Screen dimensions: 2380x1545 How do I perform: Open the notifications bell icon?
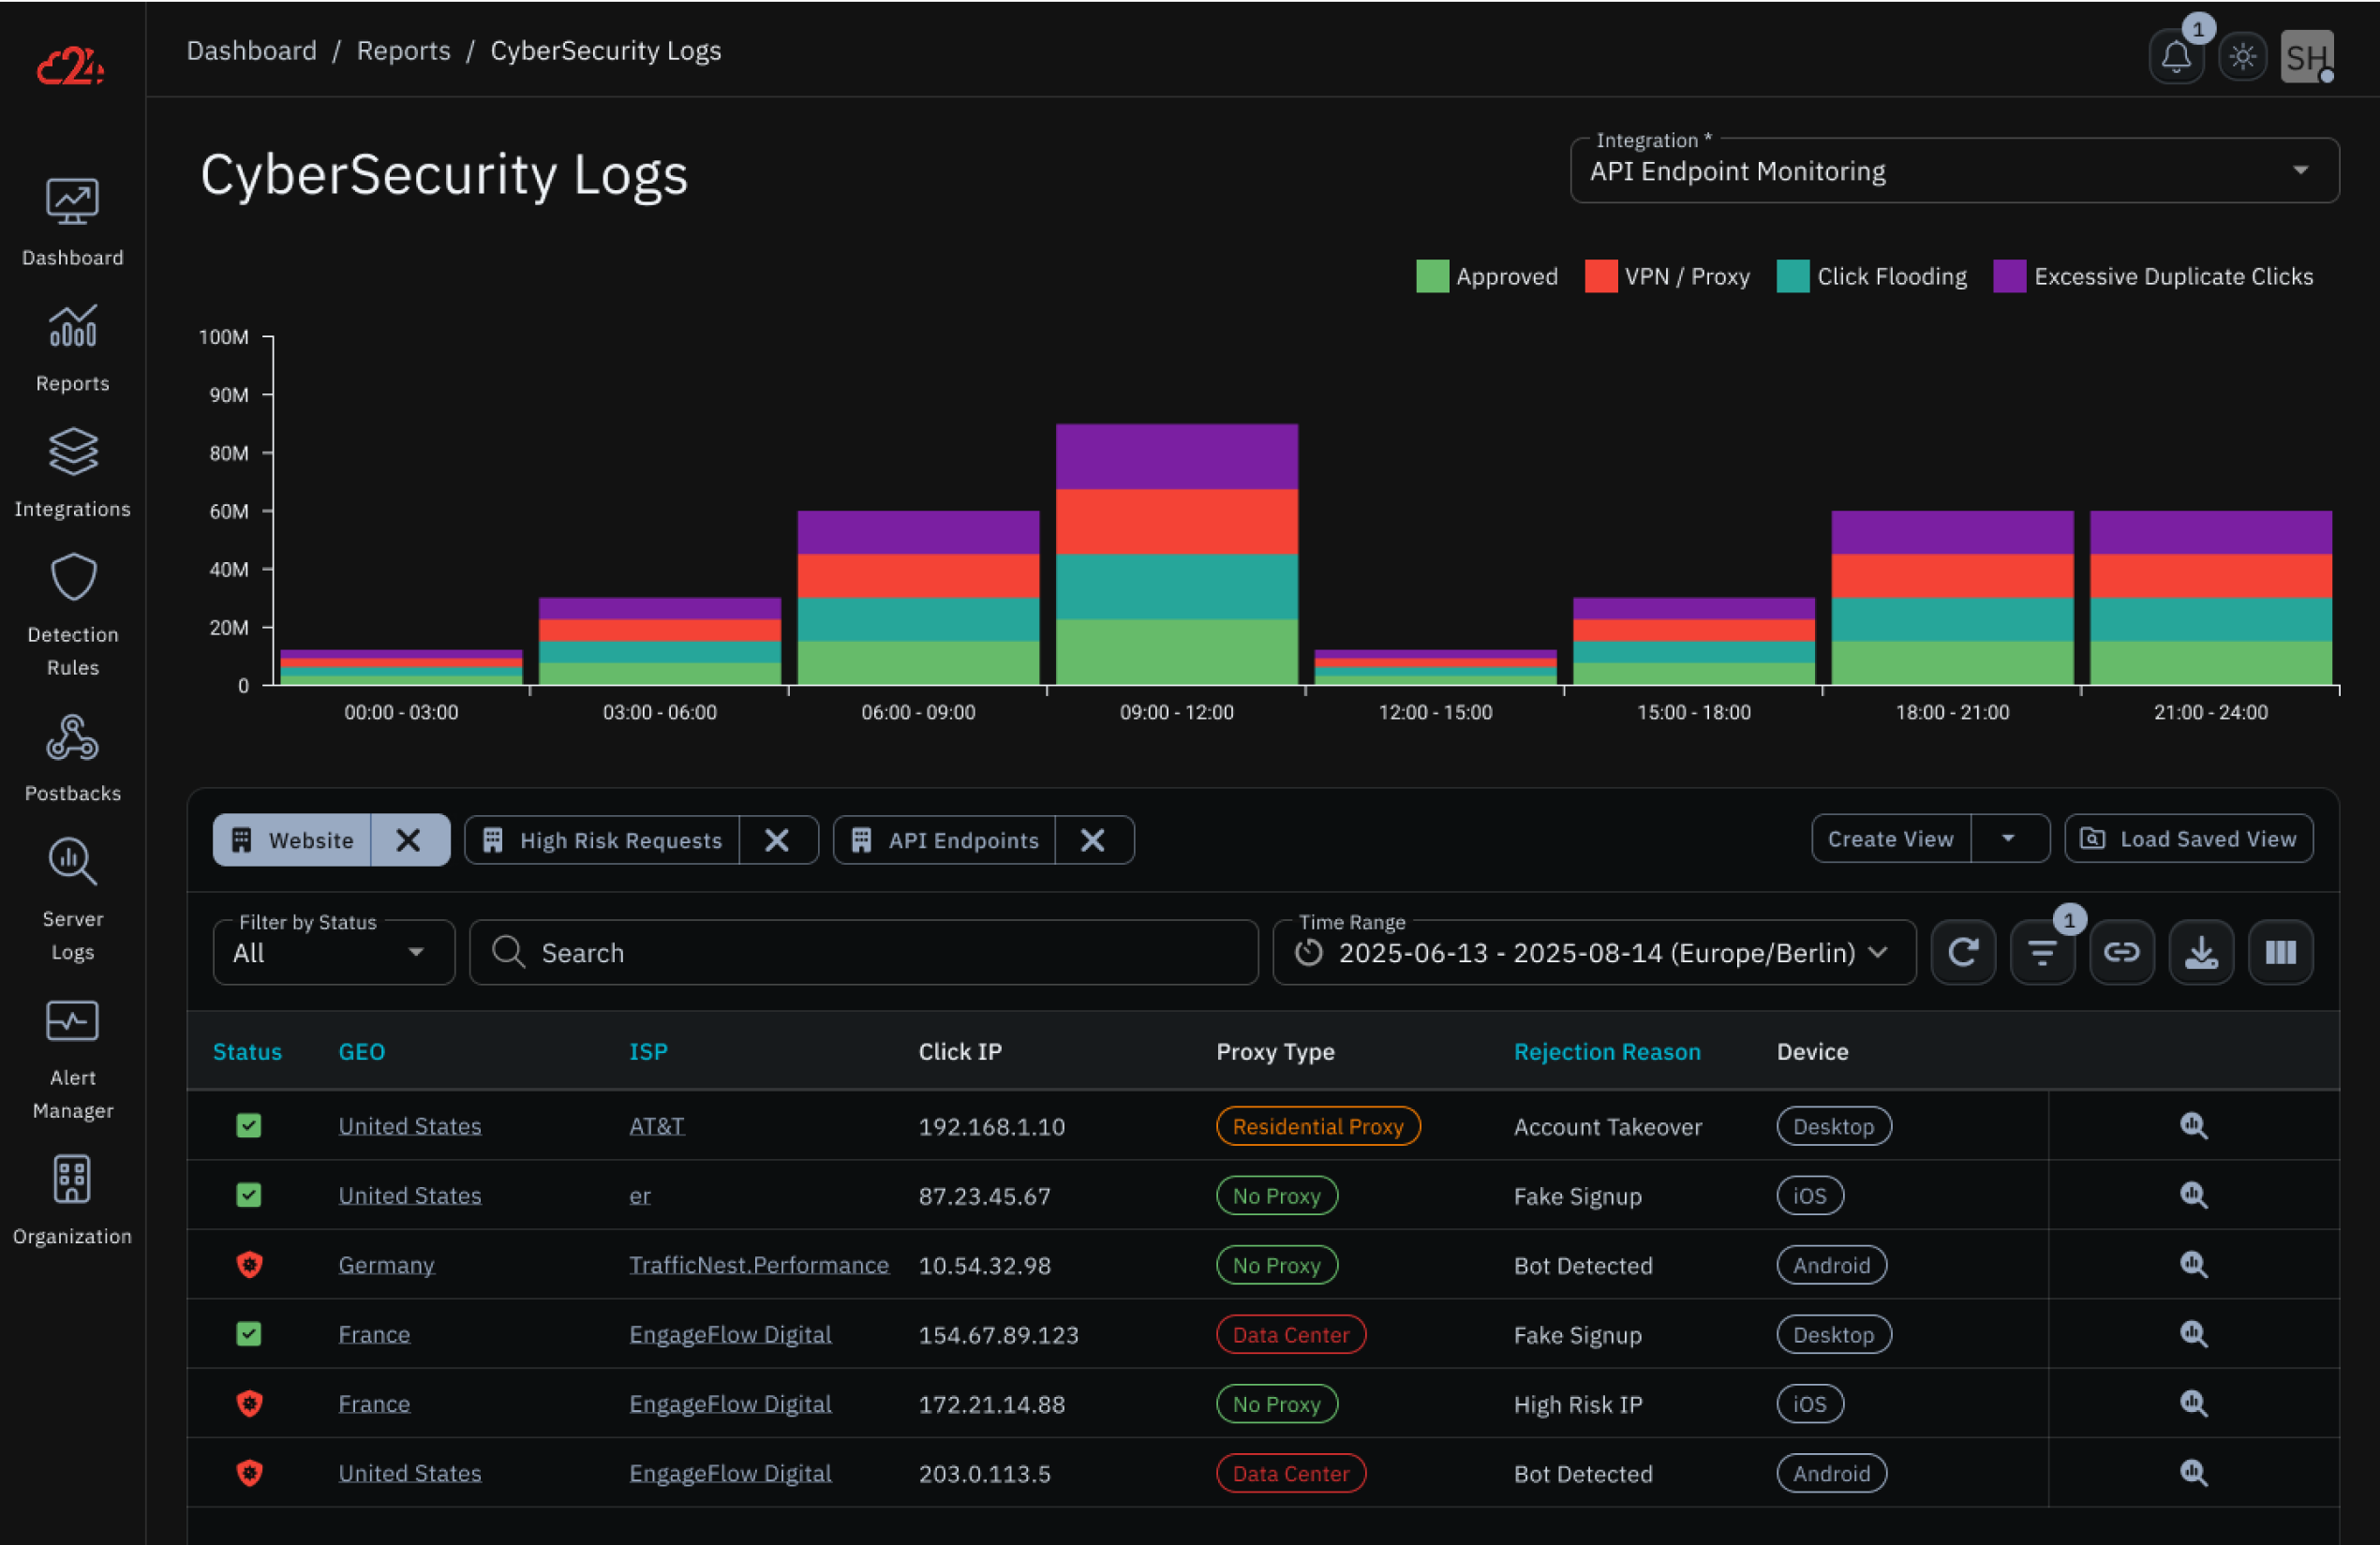point(2177,56)
